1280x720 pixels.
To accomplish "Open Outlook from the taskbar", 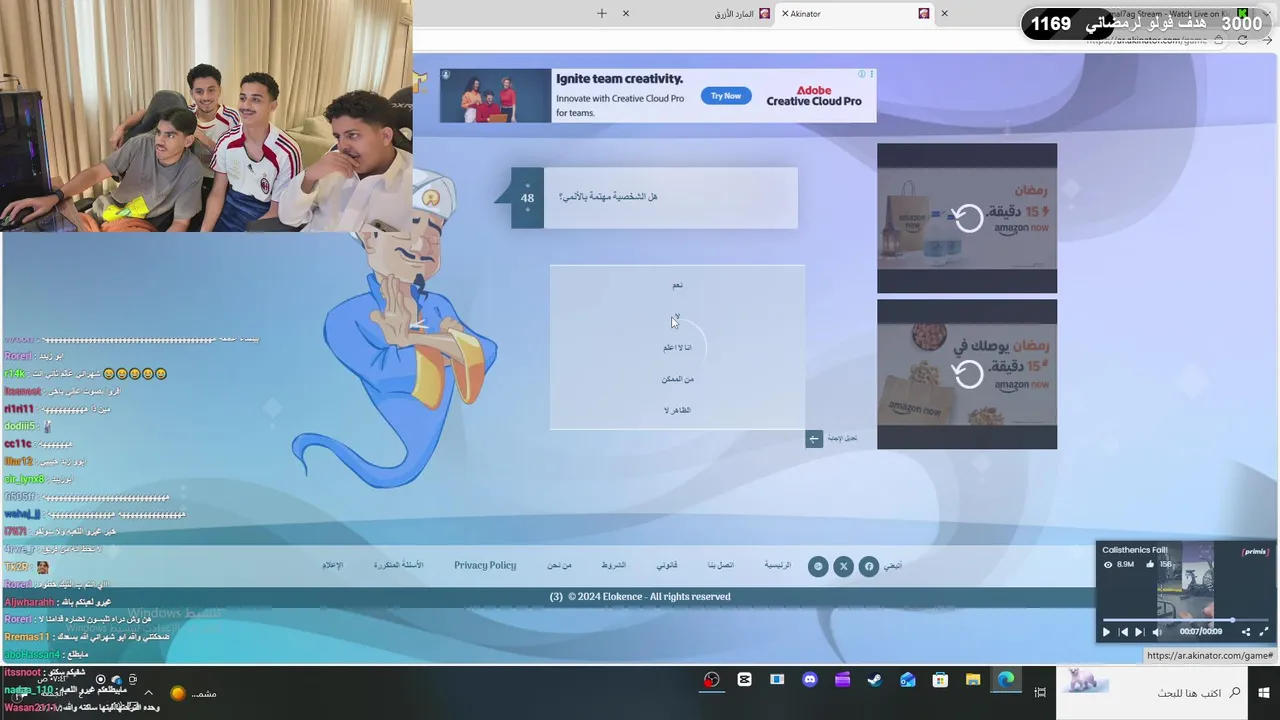I will (907, 680).
